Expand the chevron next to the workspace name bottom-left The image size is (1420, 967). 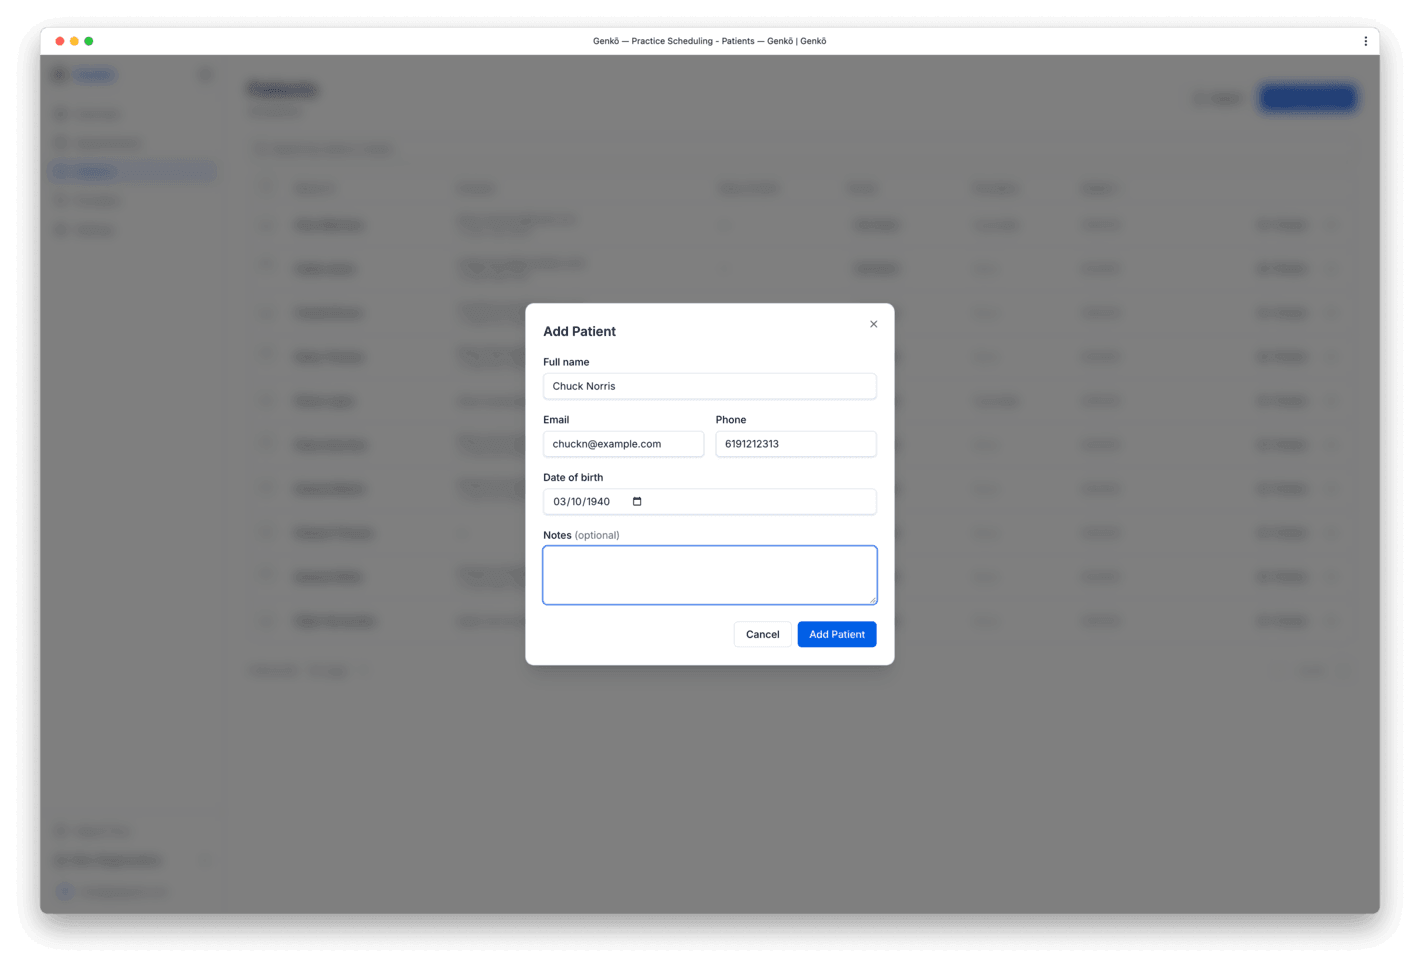207,860
